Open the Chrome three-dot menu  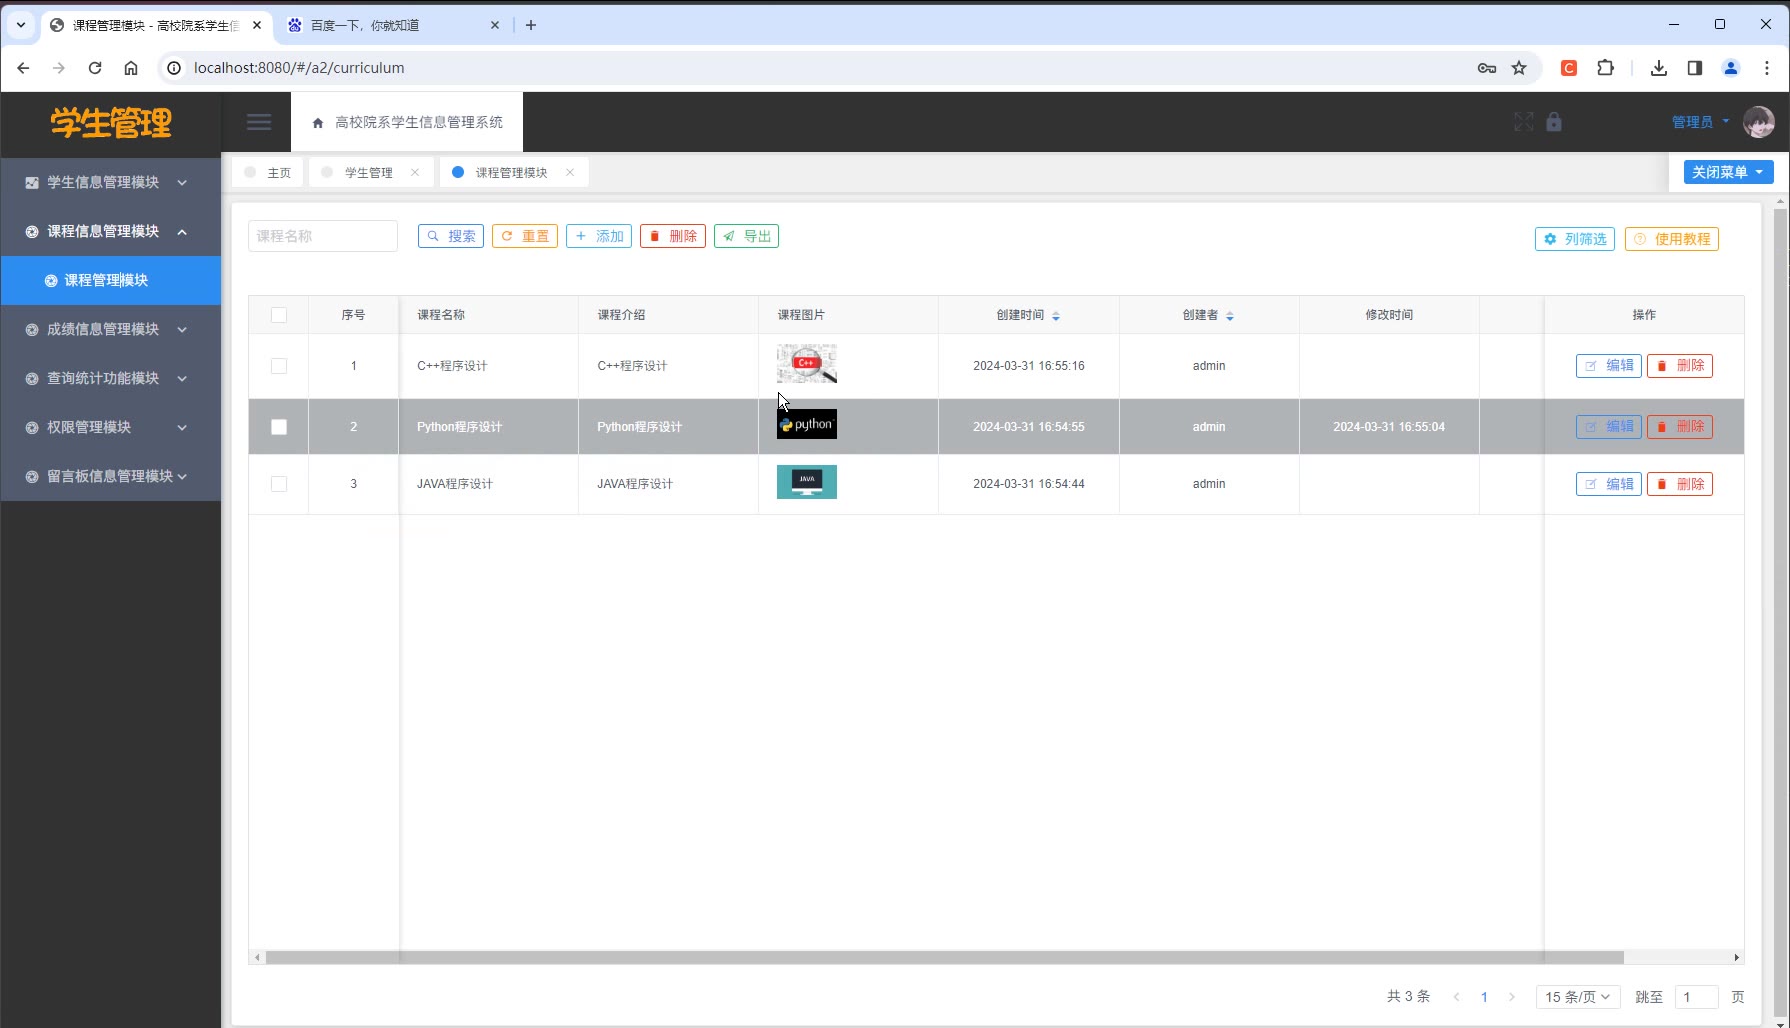[1767, 68]
